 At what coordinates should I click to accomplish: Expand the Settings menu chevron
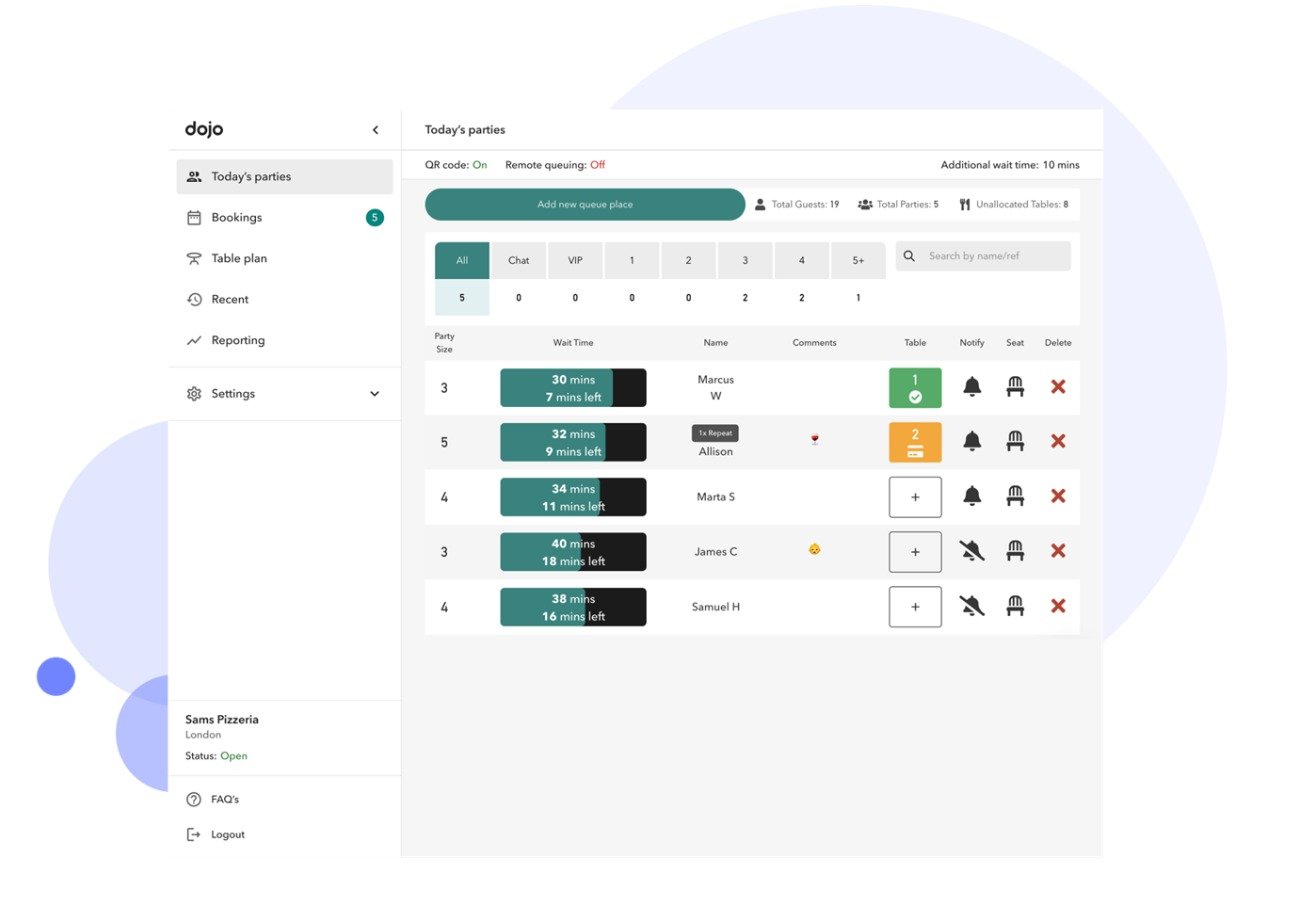(x=374, y=394)
